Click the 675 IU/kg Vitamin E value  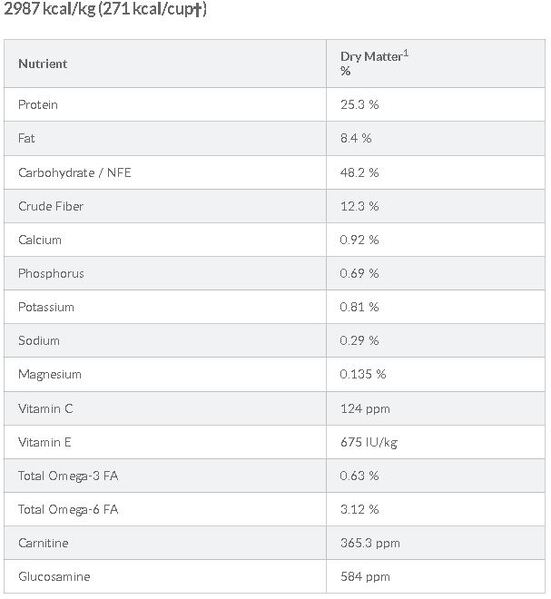[369, 442]
